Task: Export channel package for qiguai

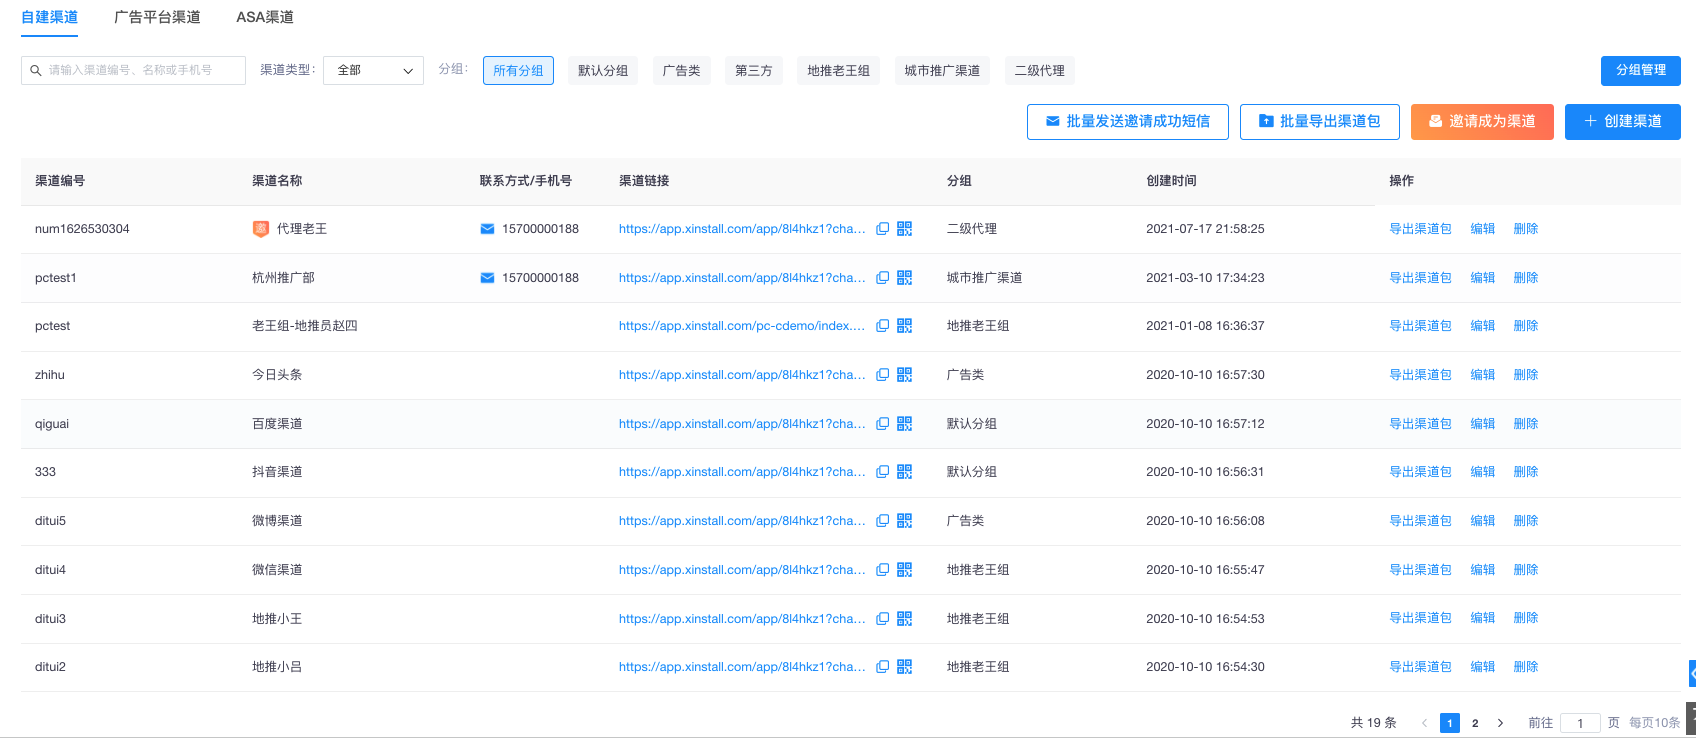Action: click(1420, 424)
